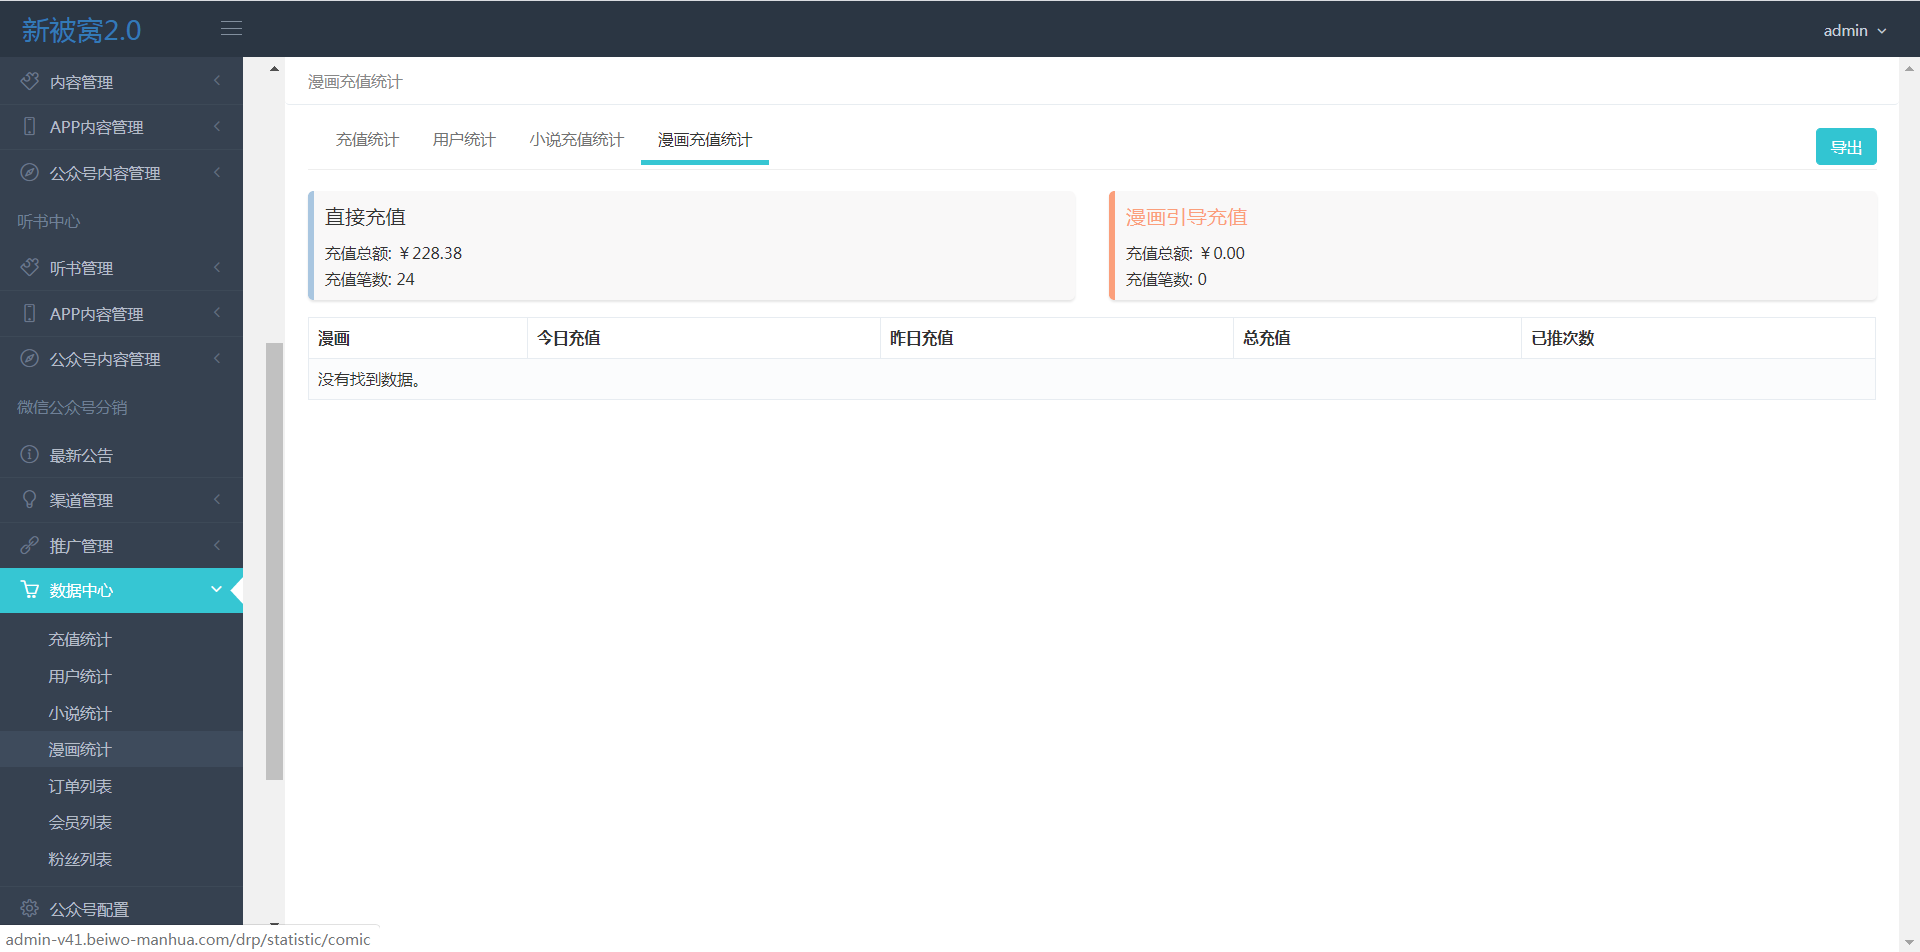Select the 漫画充值统计 tab
Image resolution: width=1920 pixels, height=952 pixels.
(x=705, y=140)
